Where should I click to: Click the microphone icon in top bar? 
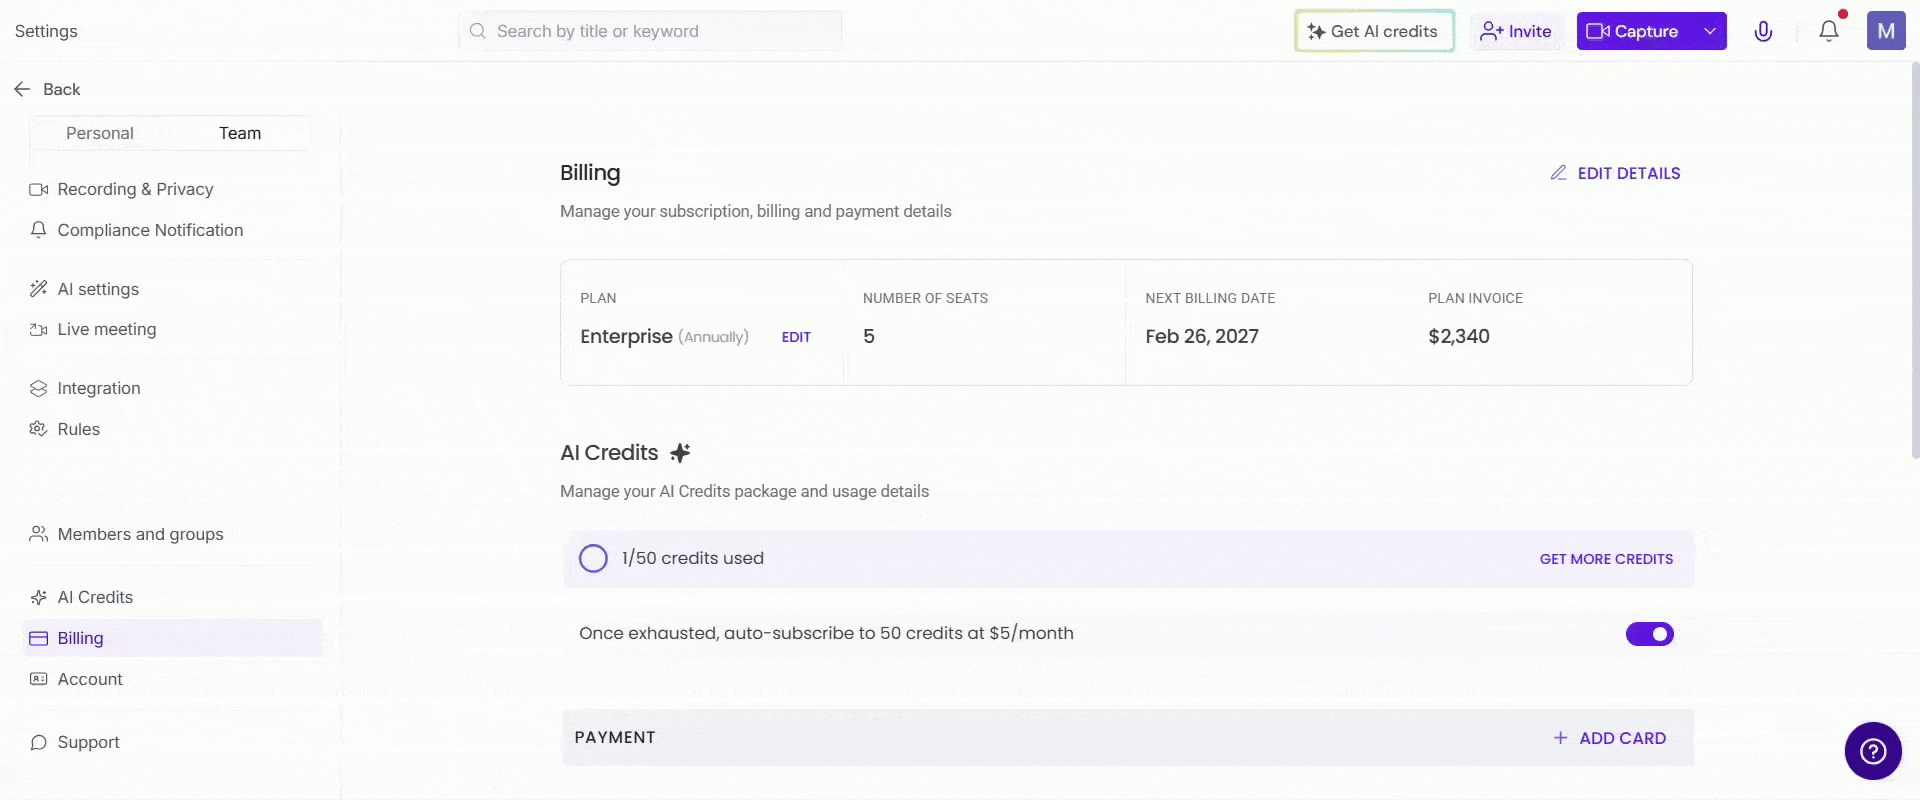click(1763, 31)
